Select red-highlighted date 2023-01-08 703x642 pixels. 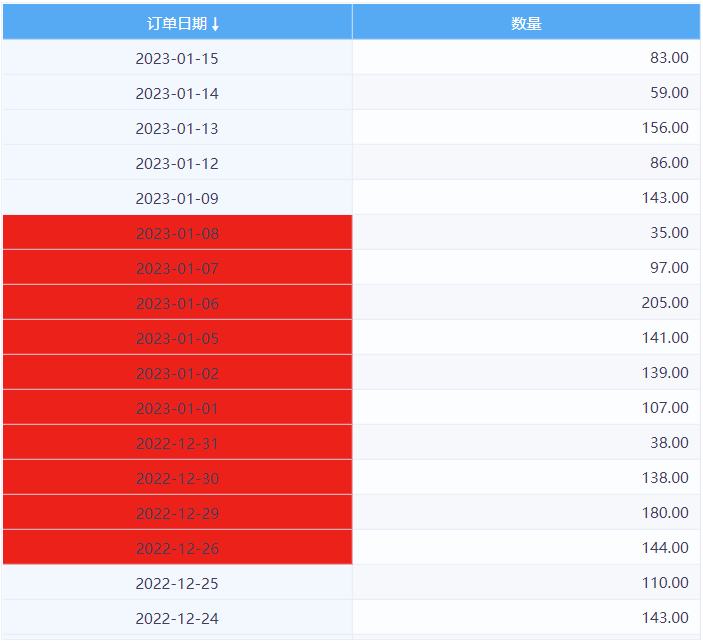coord(177,233)
